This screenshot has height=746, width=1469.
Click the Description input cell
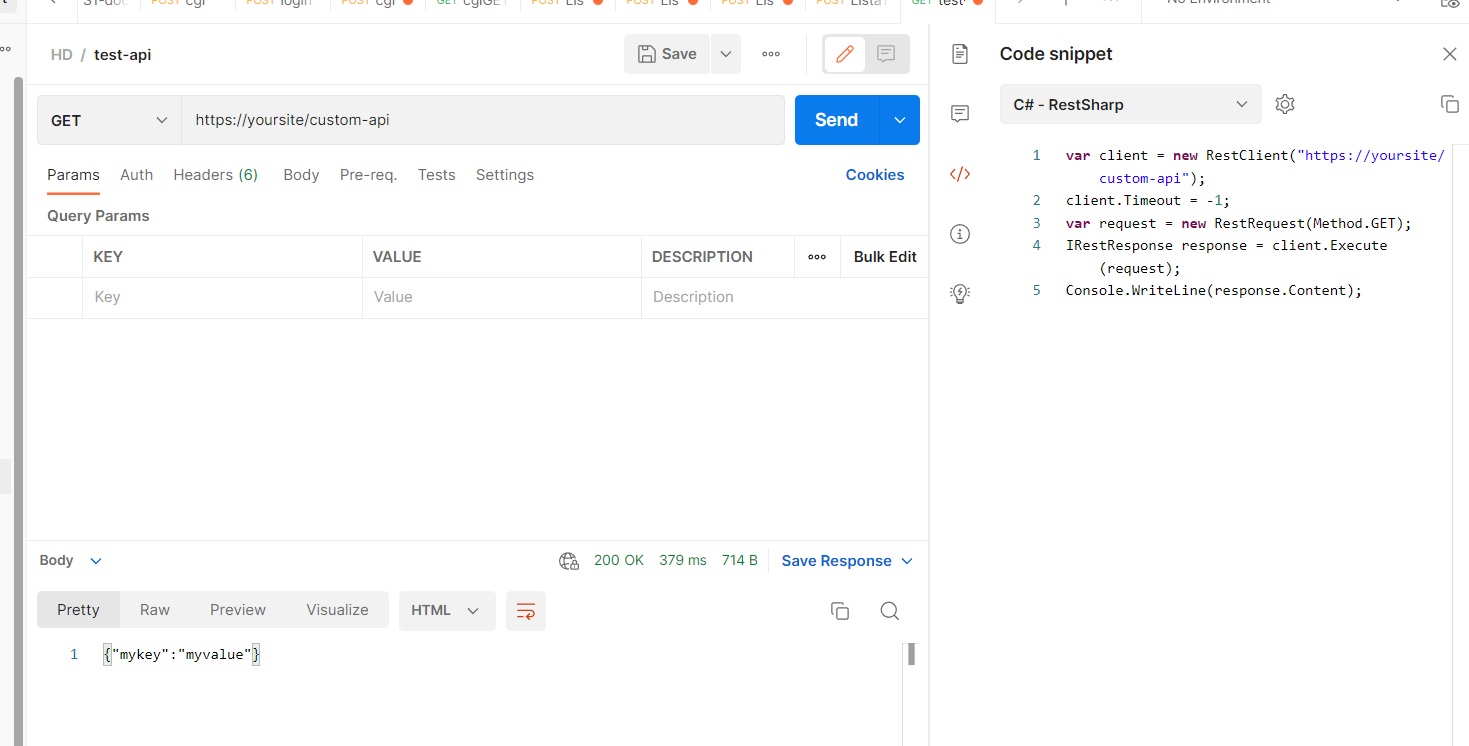(784, 297)
